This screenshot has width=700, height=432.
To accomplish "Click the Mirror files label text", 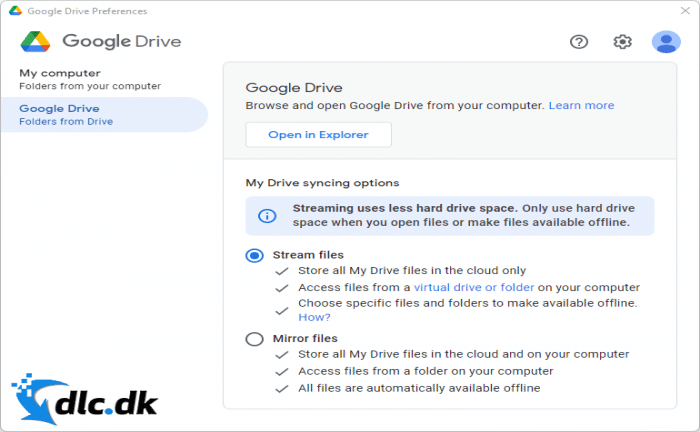I will coord(305,339).
